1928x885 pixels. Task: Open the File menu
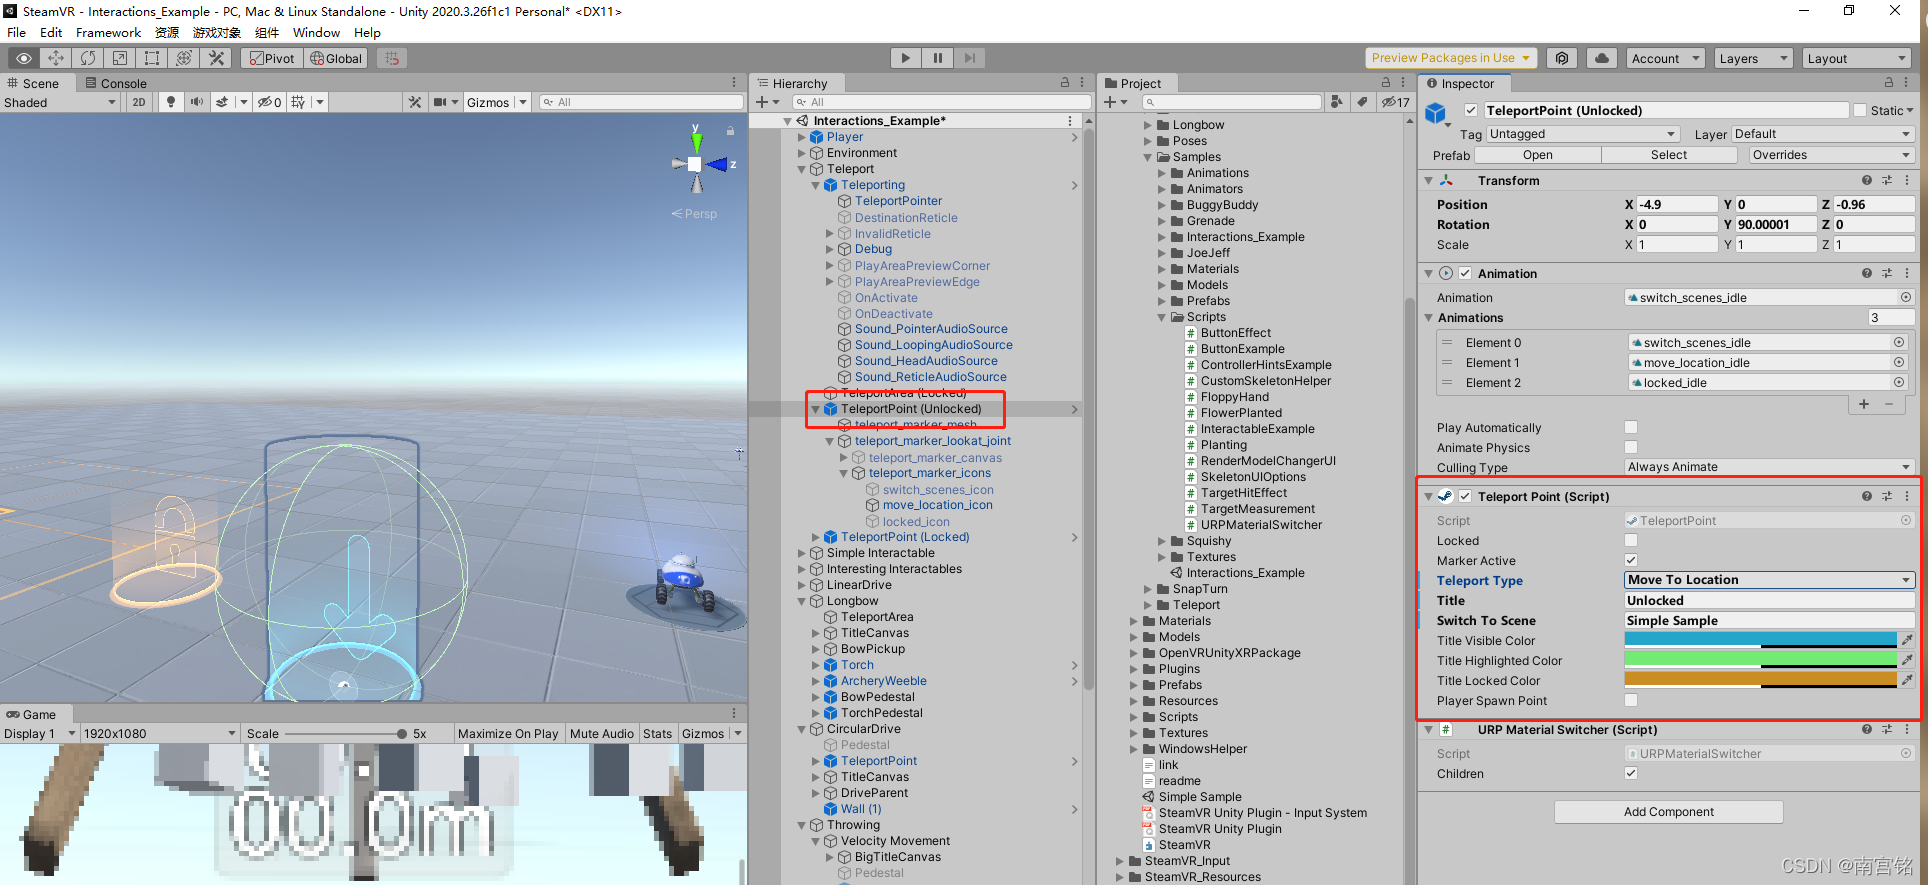(17, 32)
